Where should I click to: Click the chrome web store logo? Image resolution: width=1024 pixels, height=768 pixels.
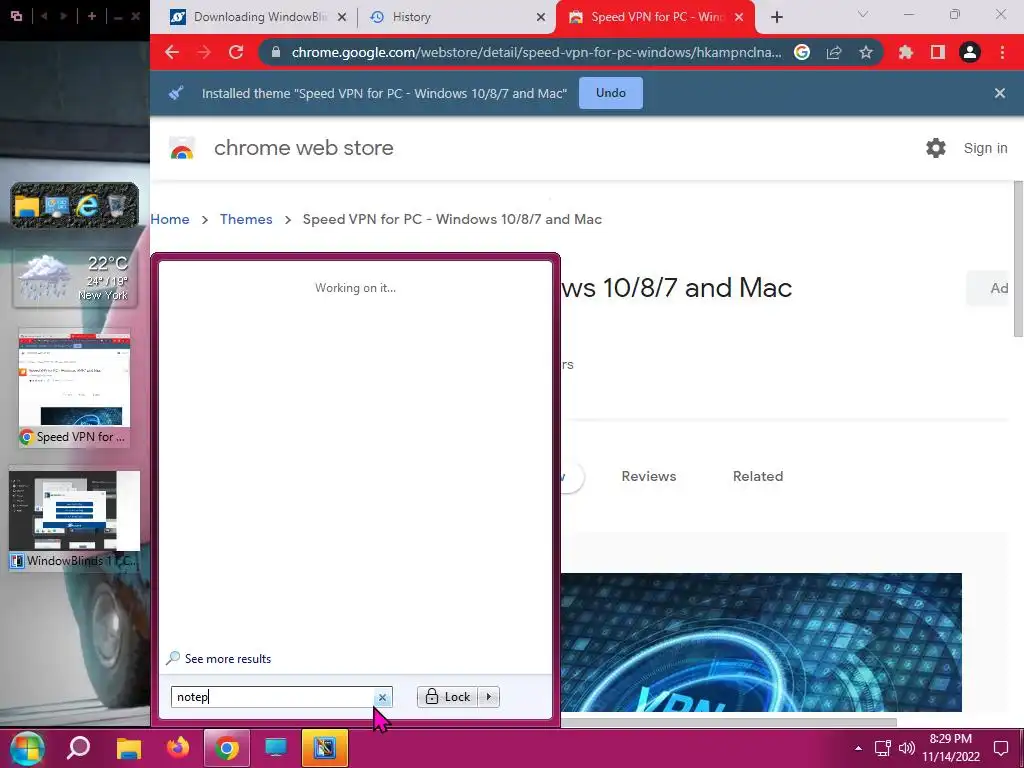pyautogui.click(x=182, y=148)
